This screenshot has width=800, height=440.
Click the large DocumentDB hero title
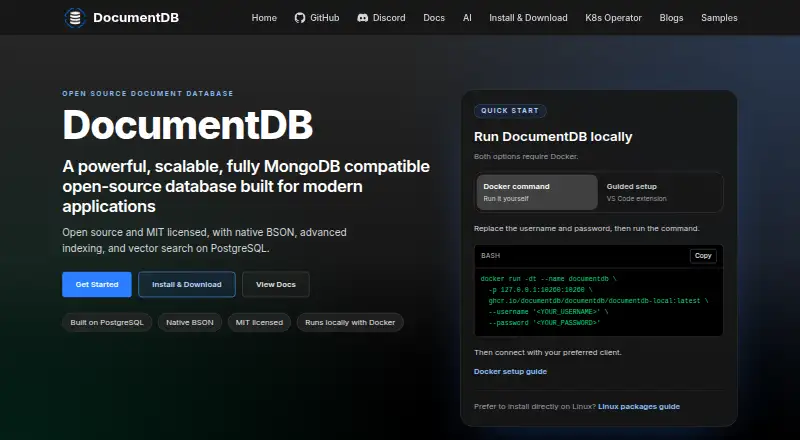tap(188, 125)
